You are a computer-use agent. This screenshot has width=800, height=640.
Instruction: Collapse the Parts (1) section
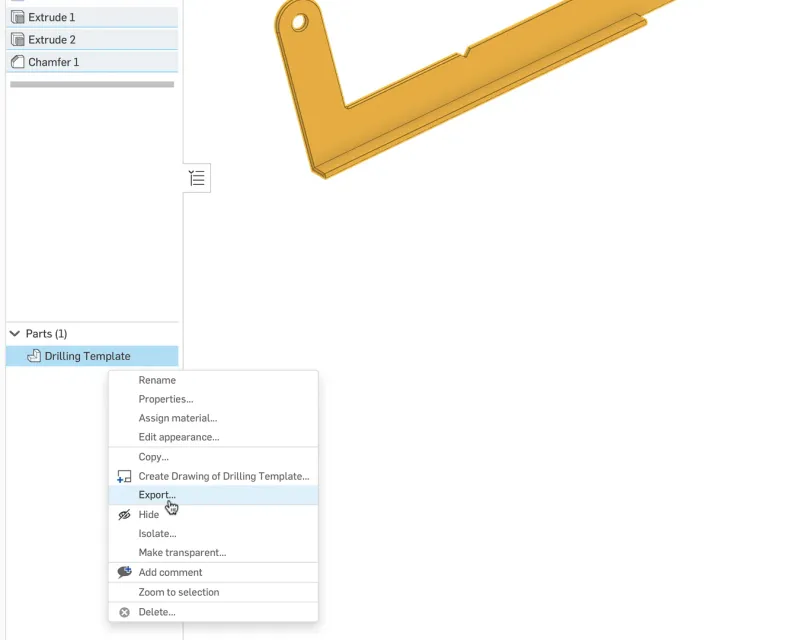tap(15, 334)
